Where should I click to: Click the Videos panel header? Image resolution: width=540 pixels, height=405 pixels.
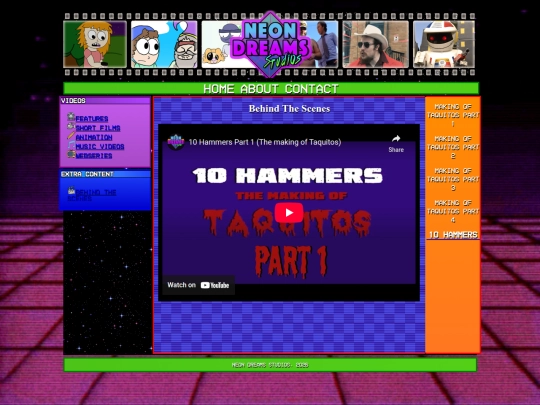105,101
